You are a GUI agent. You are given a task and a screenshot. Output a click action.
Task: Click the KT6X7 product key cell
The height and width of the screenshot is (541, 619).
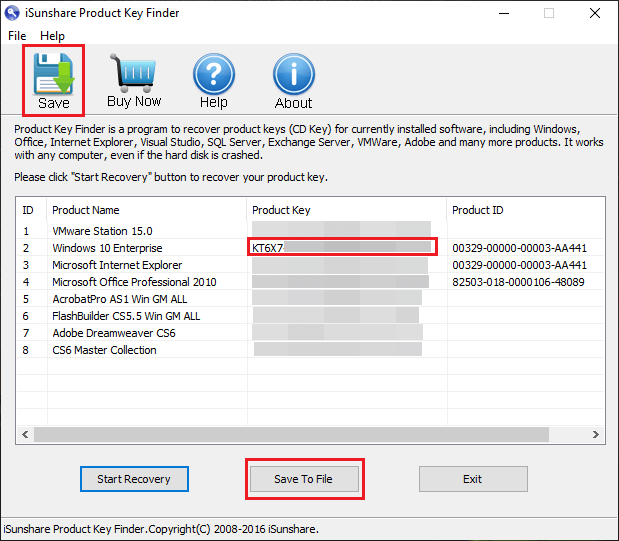342,248
